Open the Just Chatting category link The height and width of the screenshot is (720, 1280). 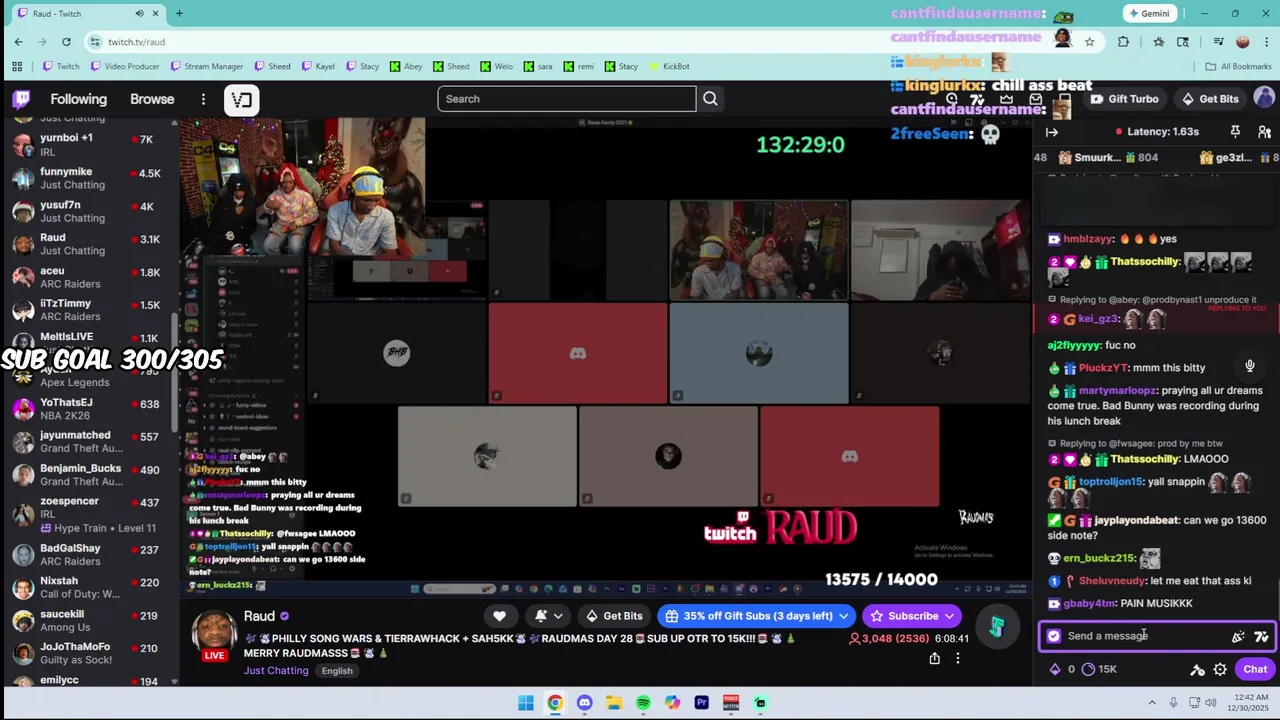tap(276, 670)
